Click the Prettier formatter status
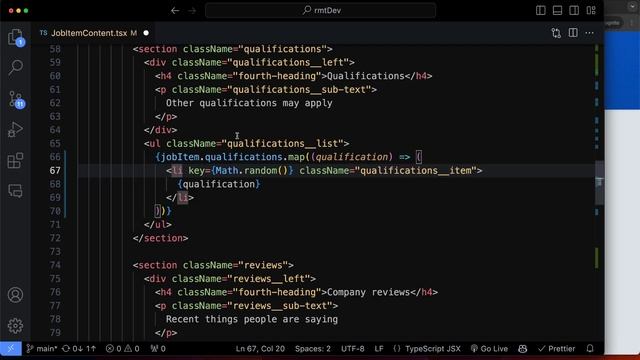This screenshot has width=640, height=360. coord(556,349)
